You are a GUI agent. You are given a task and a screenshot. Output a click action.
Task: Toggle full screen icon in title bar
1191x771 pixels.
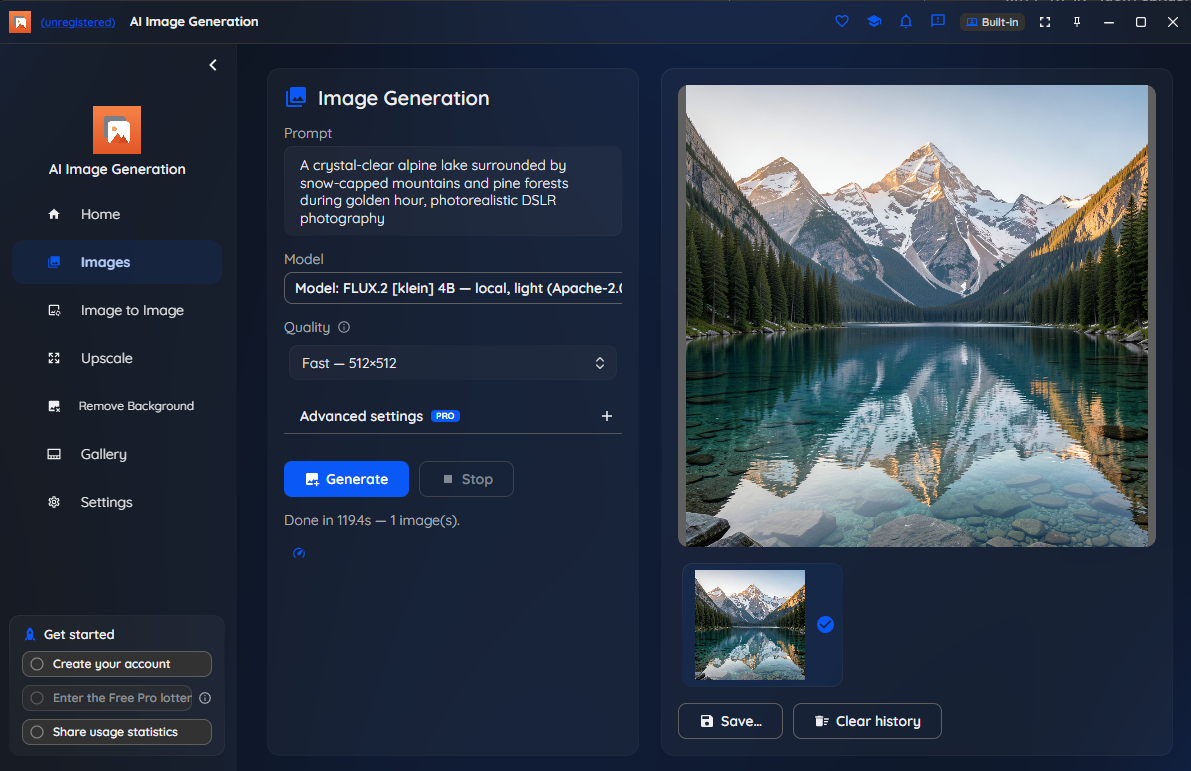coord(1045,22)
